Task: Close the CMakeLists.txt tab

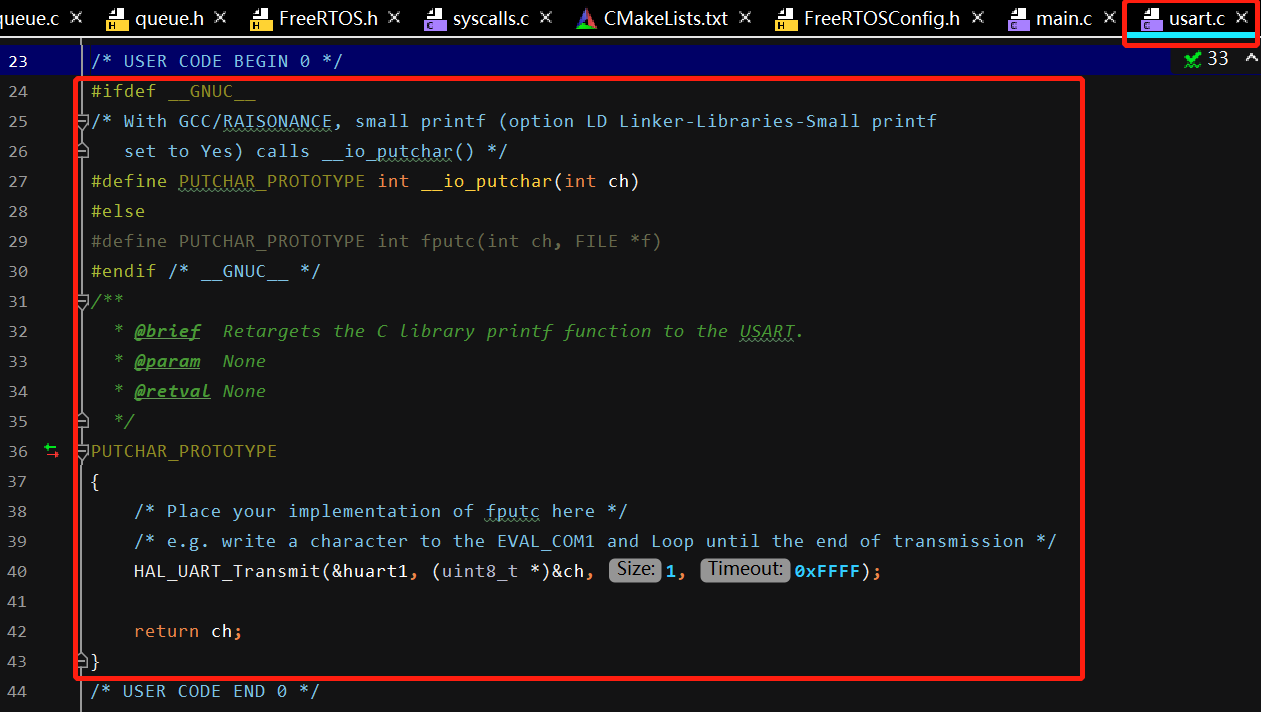Action: tap(747, 17)
